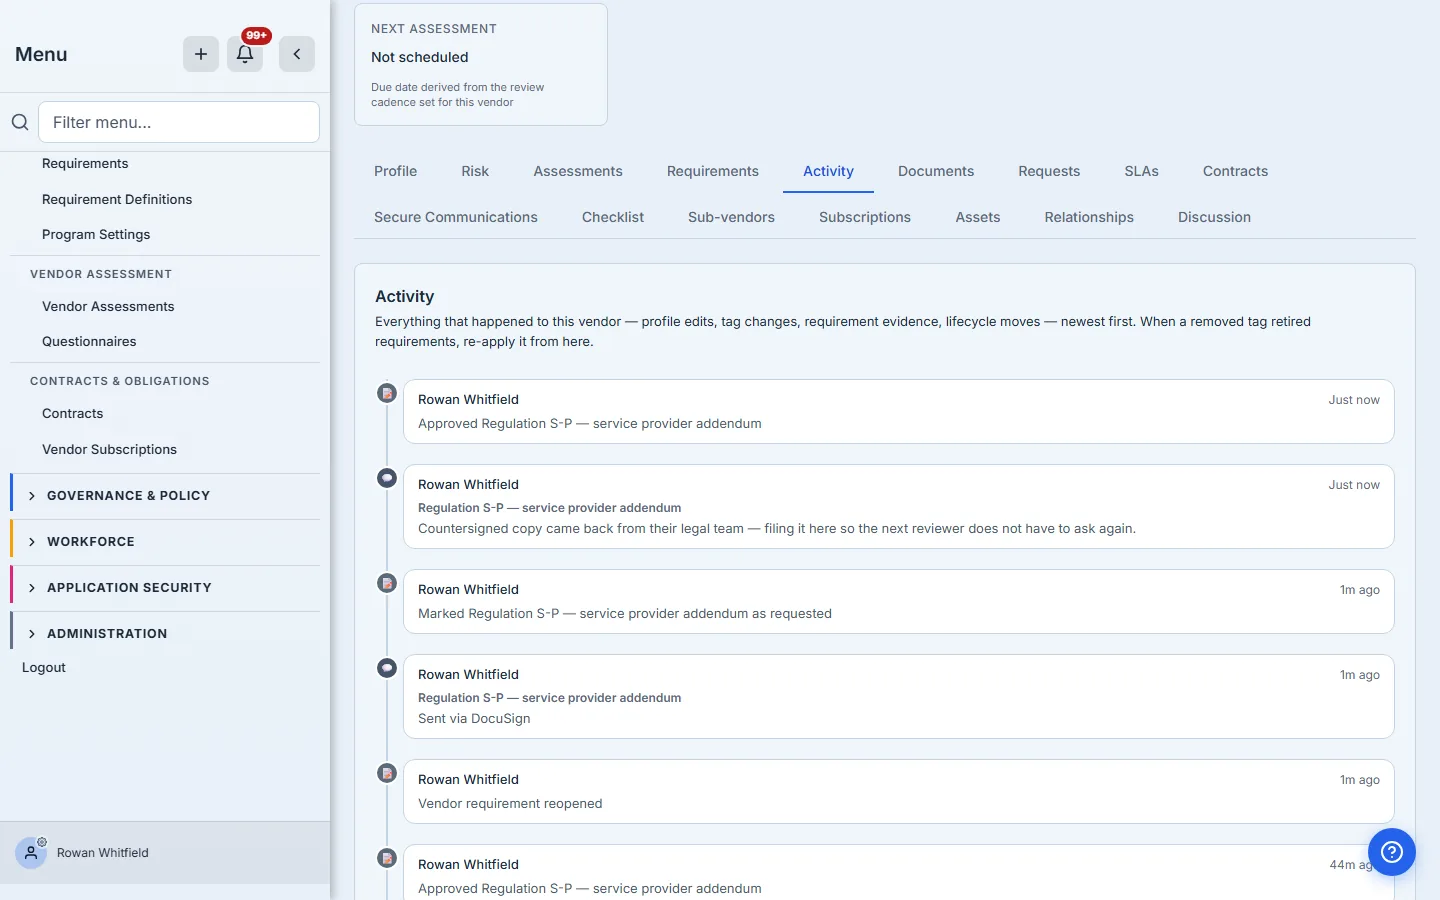Click the plus add button in menu header
Image resolution: width=1440 pixels, height=900 pixels.
201,54
